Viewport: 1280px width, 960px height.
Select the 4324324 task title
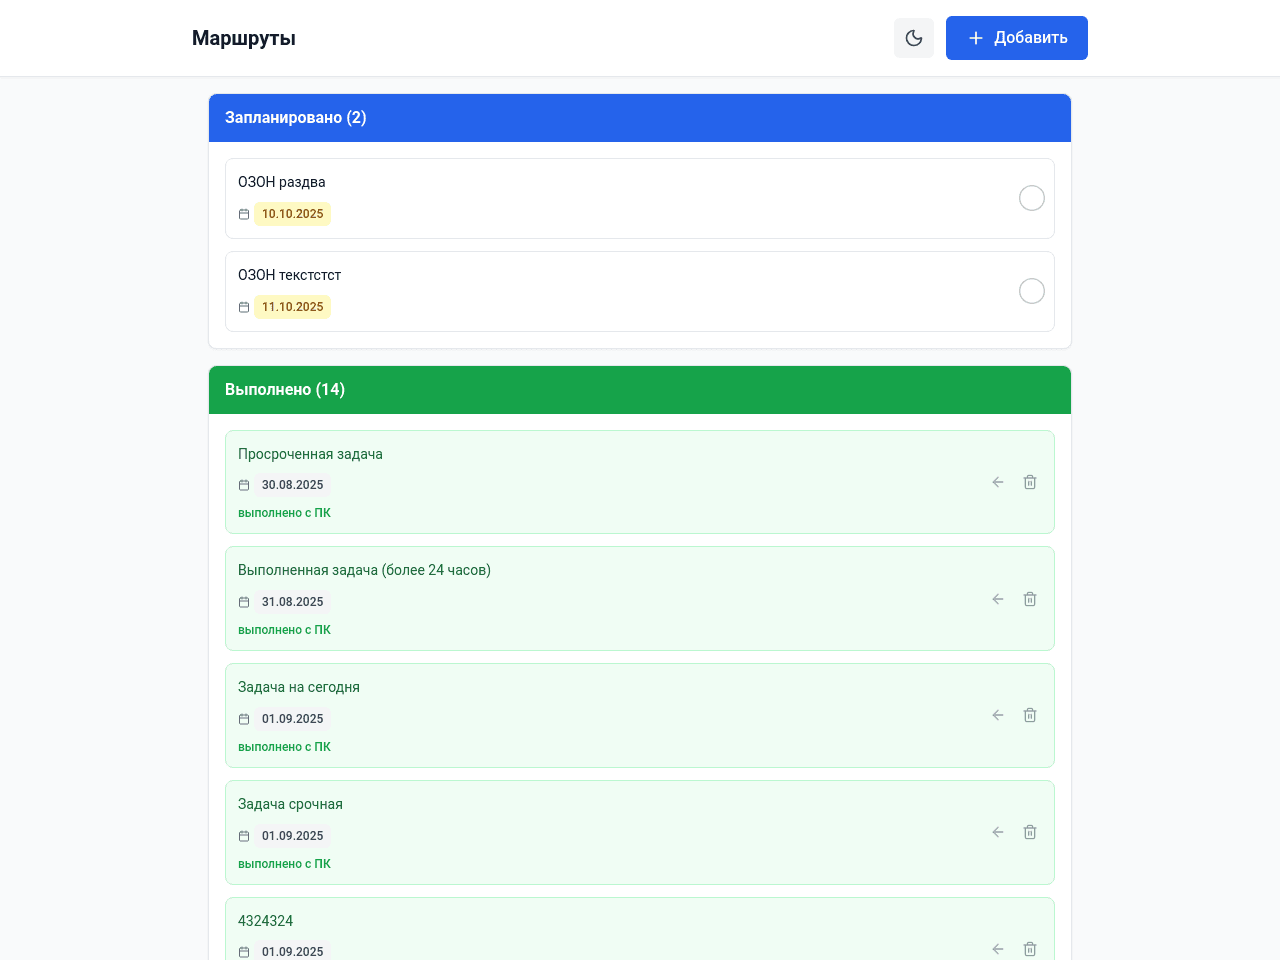266,921
